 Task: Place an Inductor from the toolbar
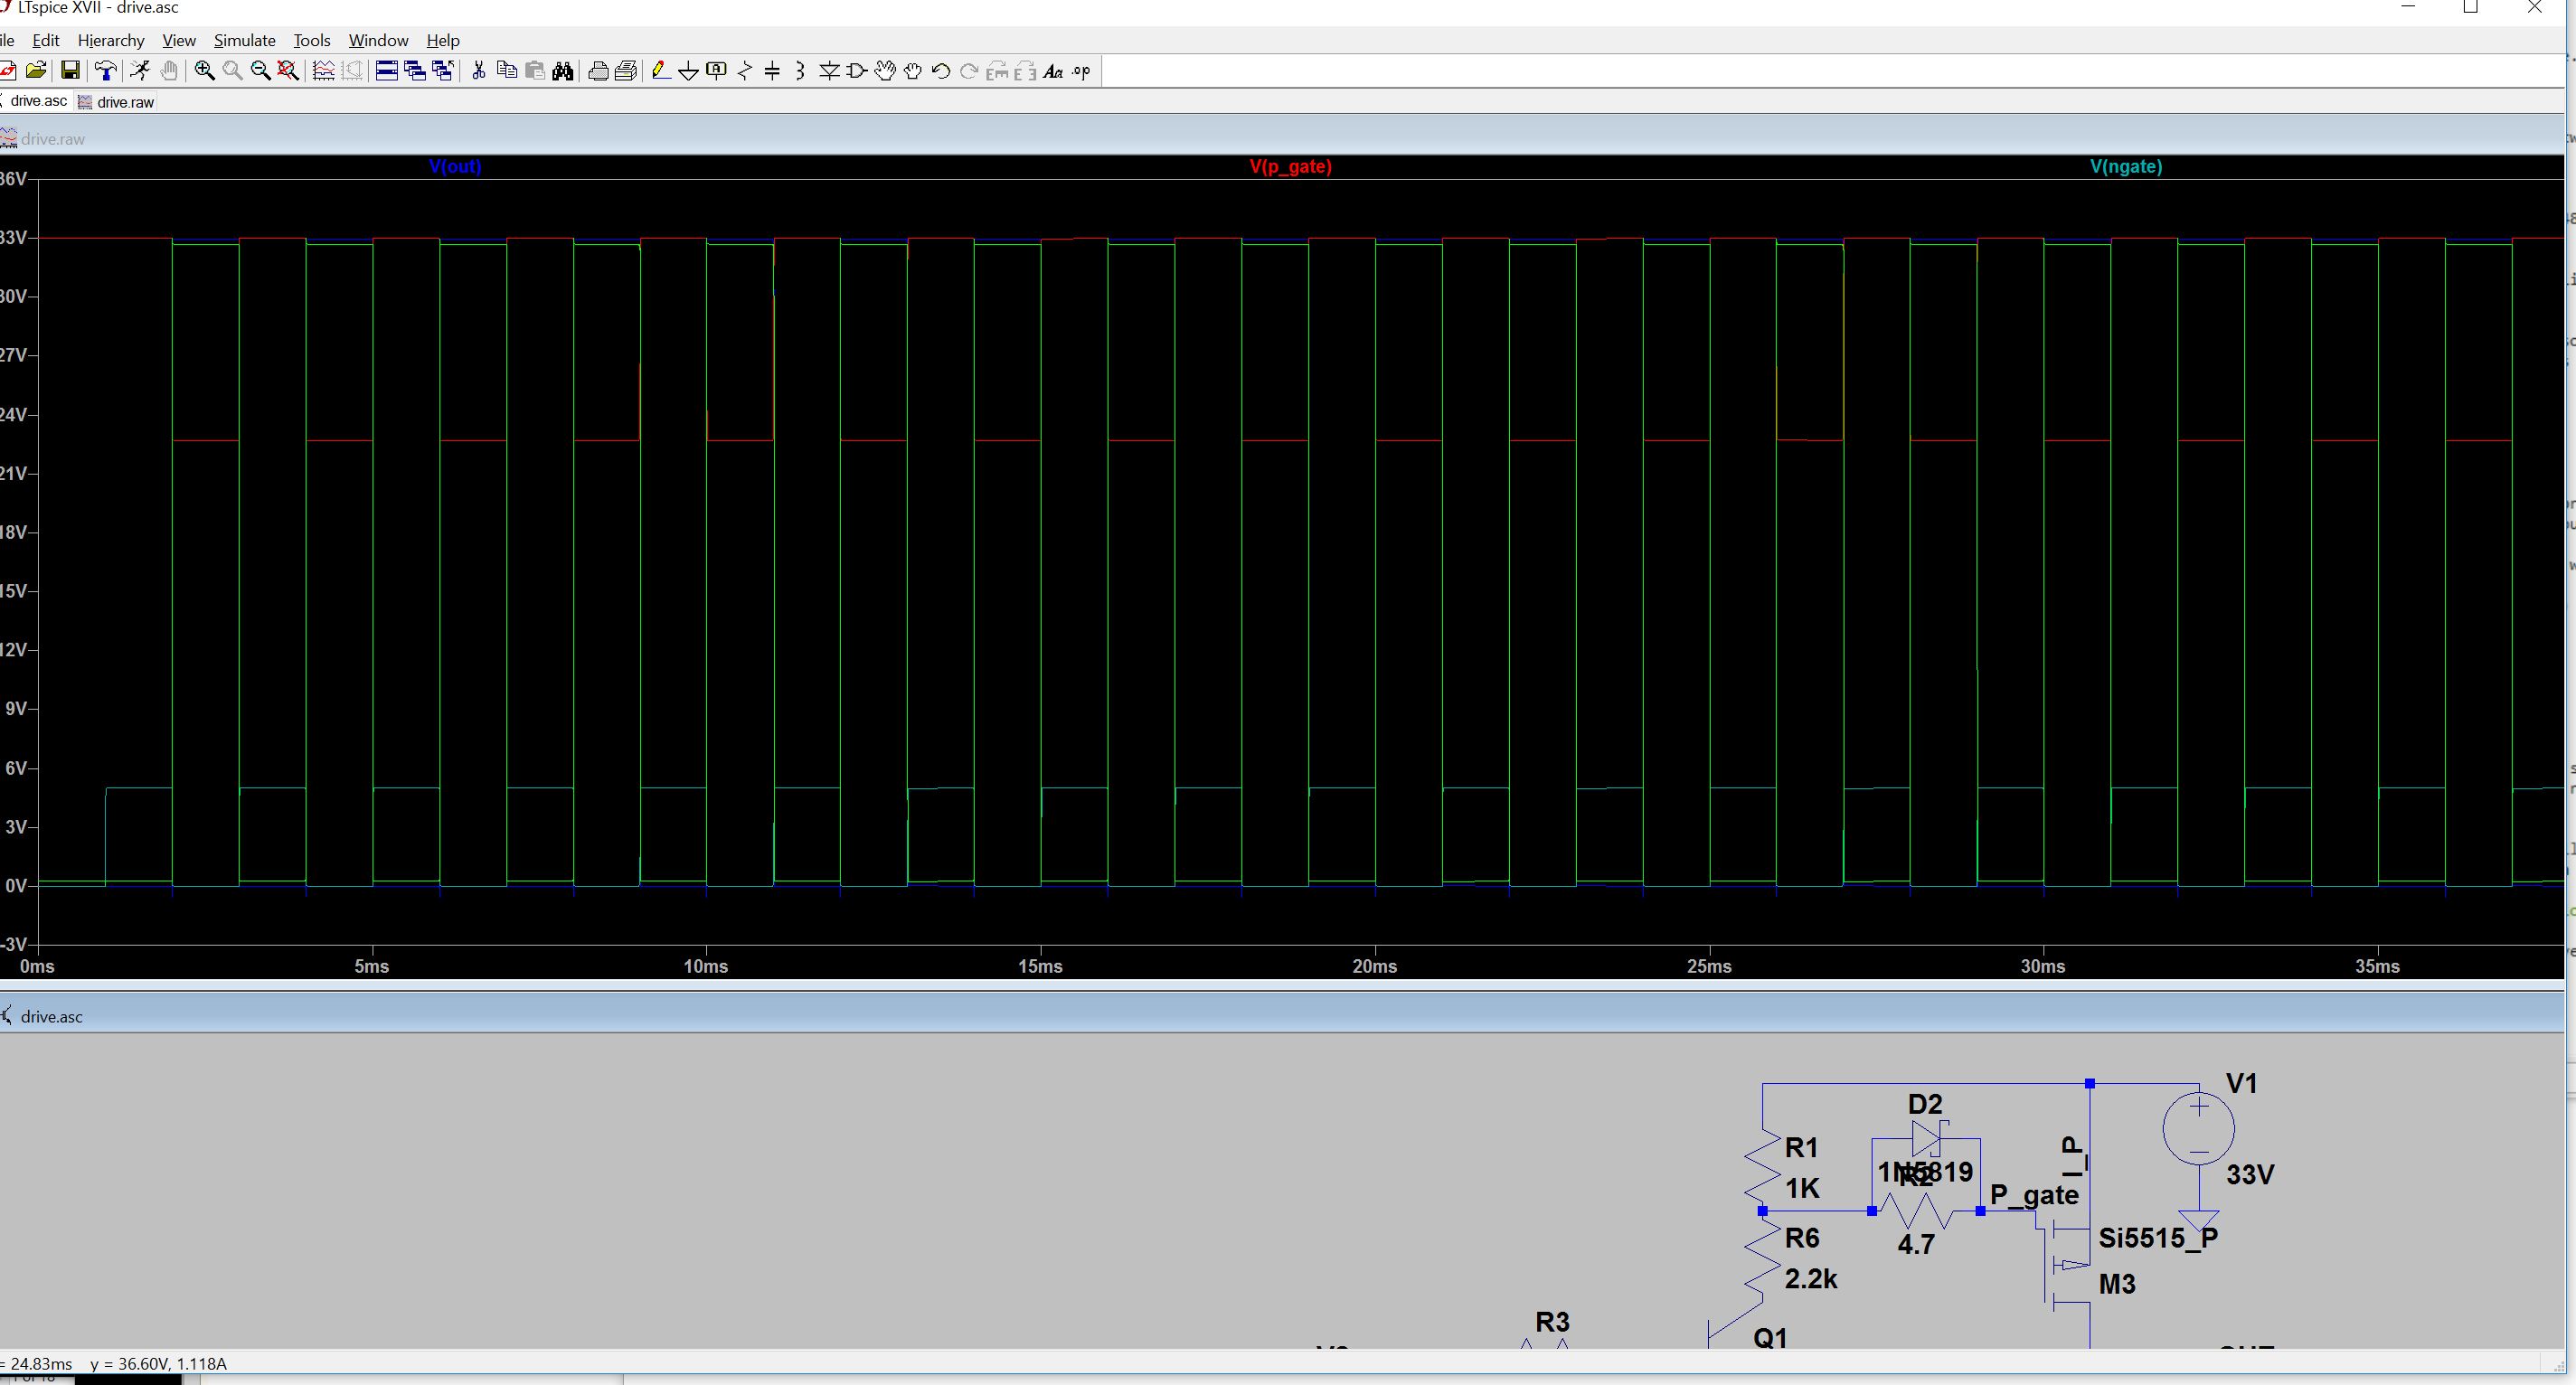[800, 70]
